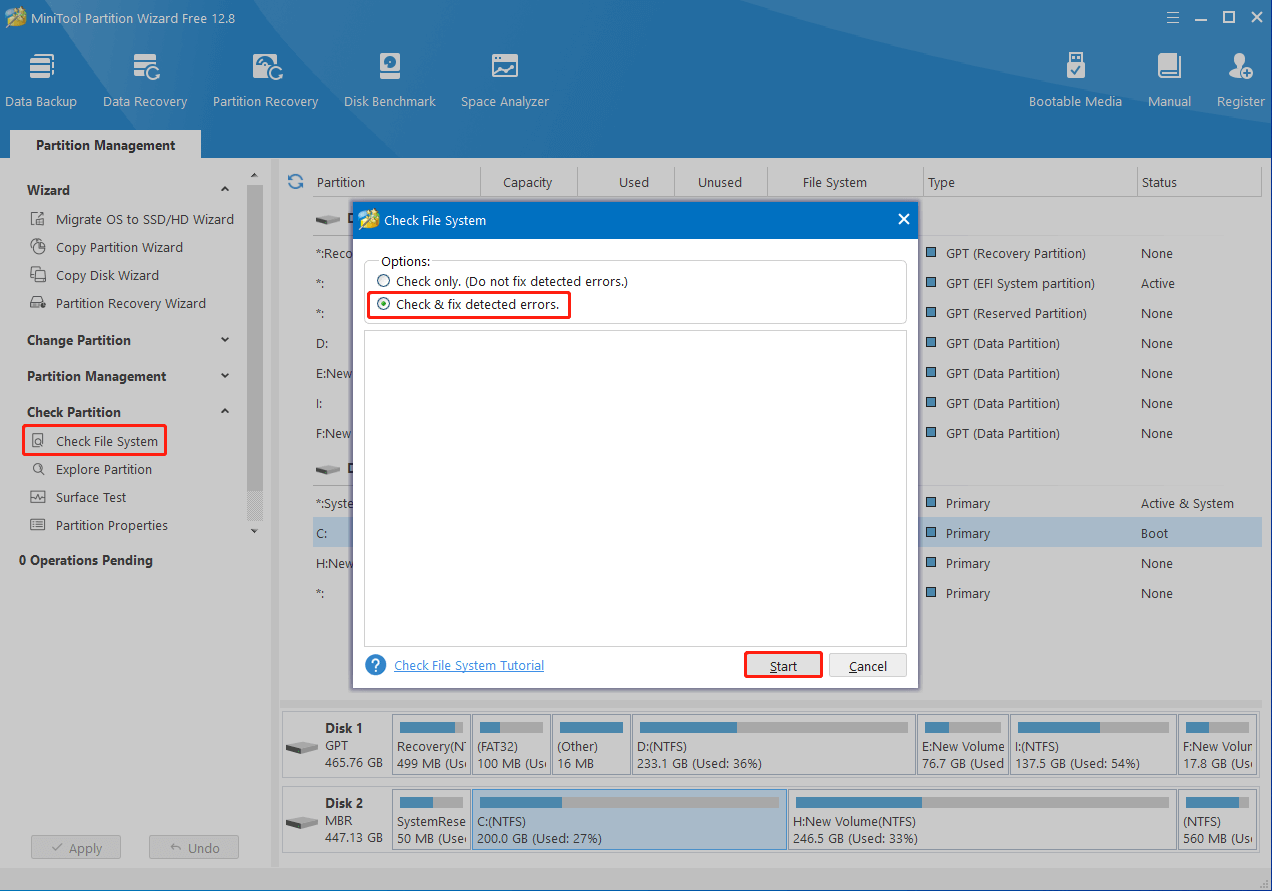Open the Manual
1272x891 pixels.
pyautogui.click(x=1168, y=78)
